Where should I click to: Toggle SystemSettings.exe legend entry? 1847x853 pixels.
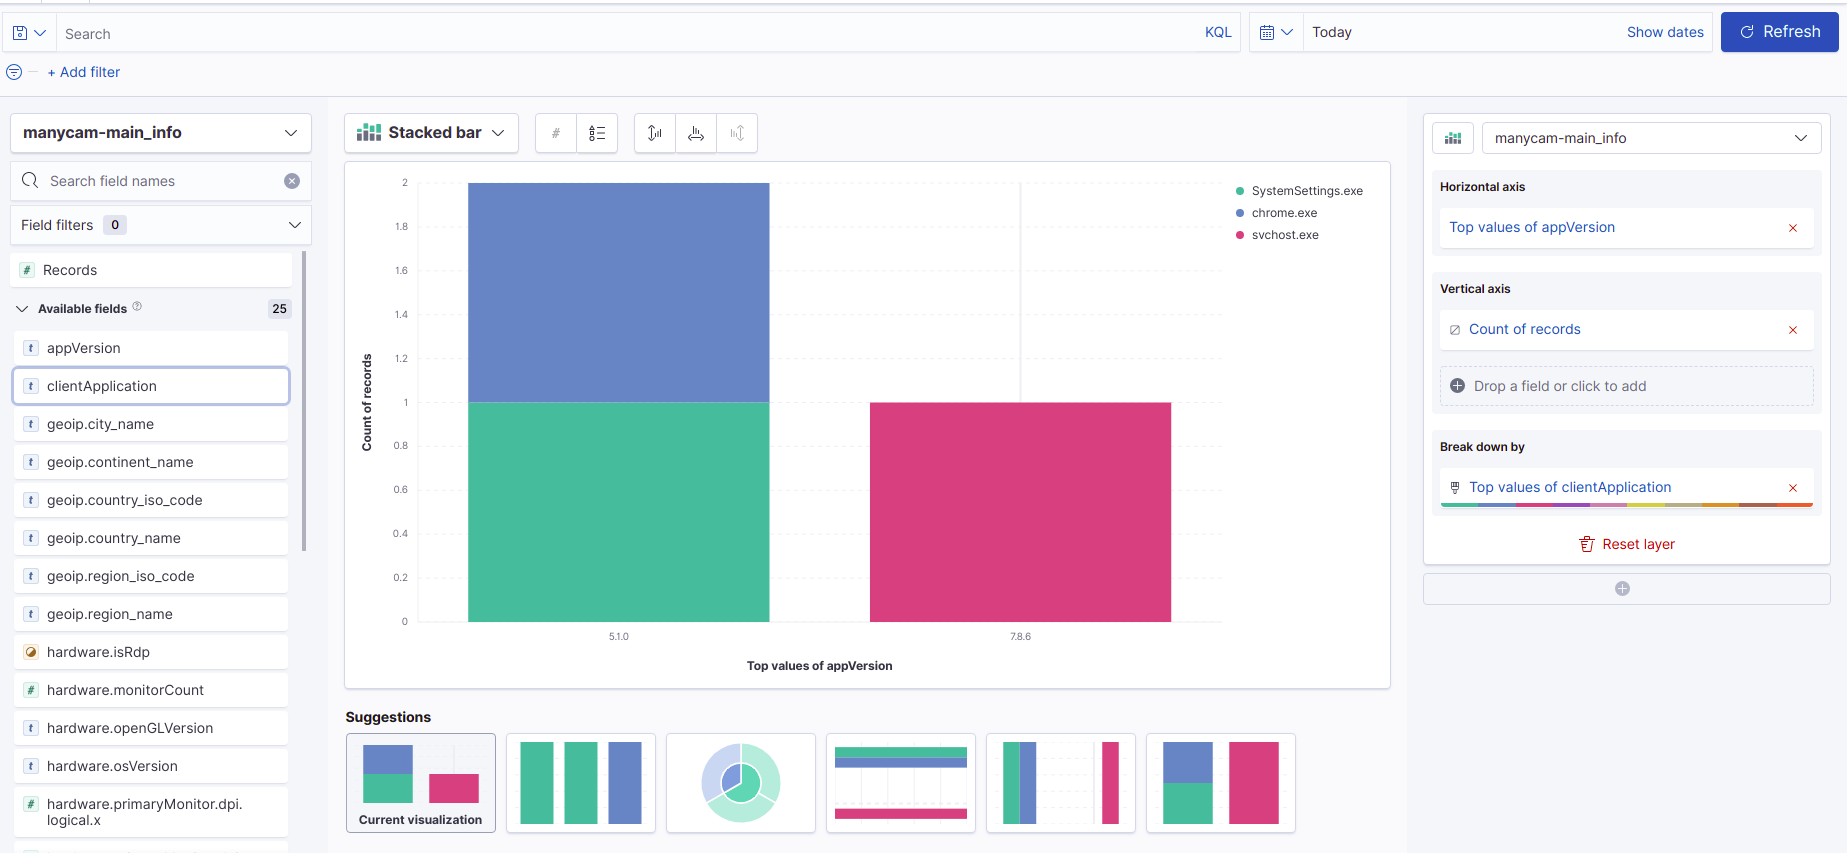click(1299, 191)
